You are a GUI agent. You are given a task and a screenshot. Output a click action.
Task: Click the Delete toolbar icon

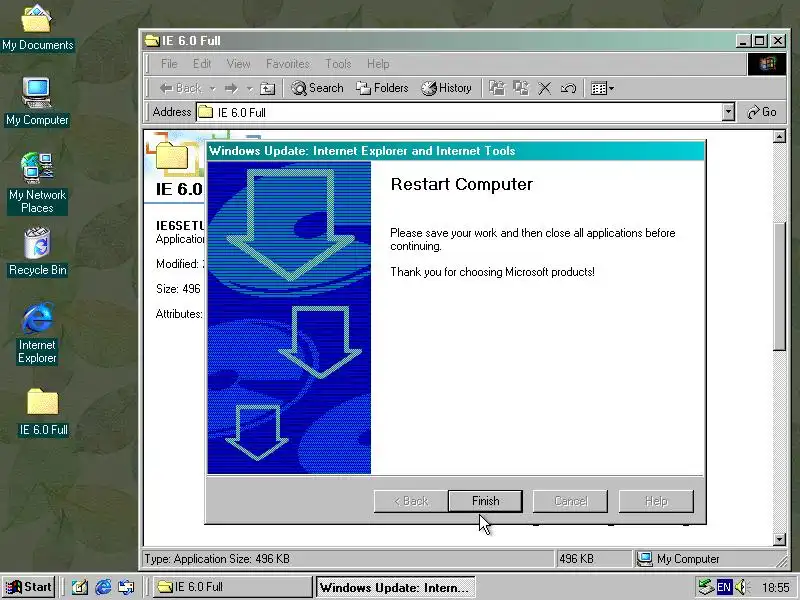(544, 88)
